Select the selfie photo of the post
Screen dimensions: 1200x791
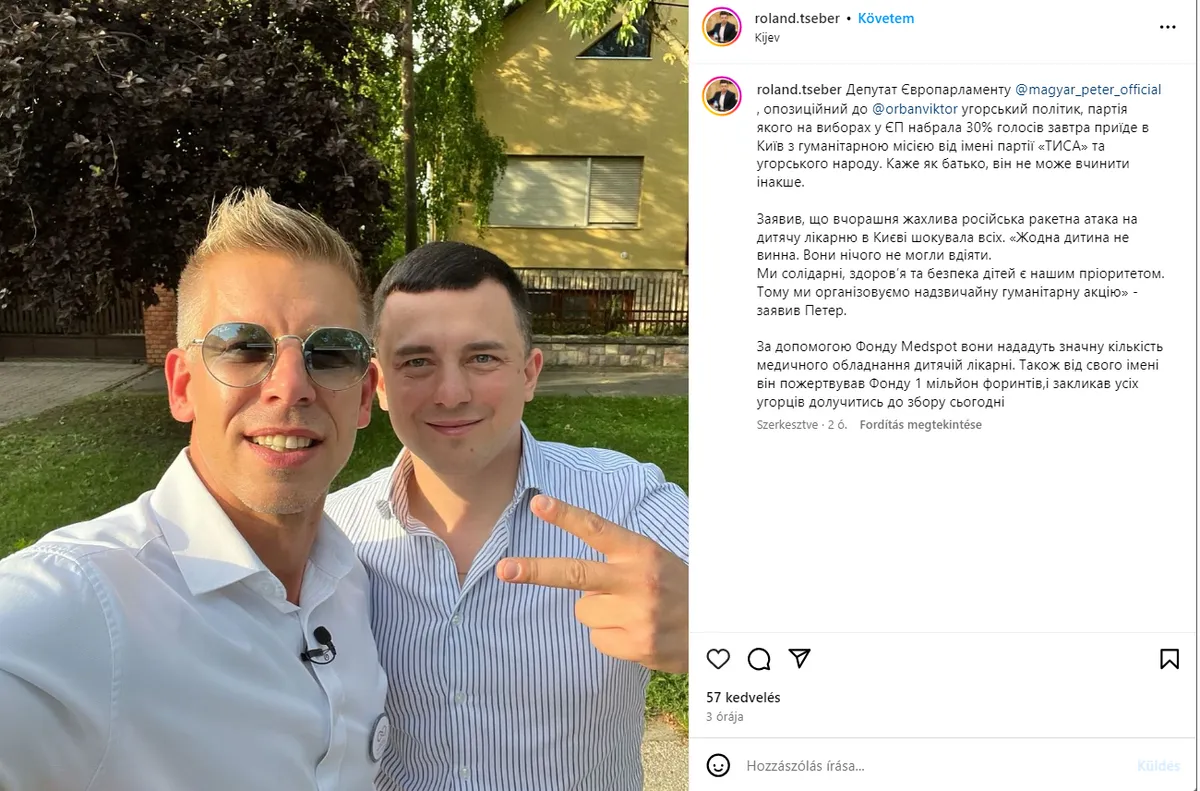344,395
